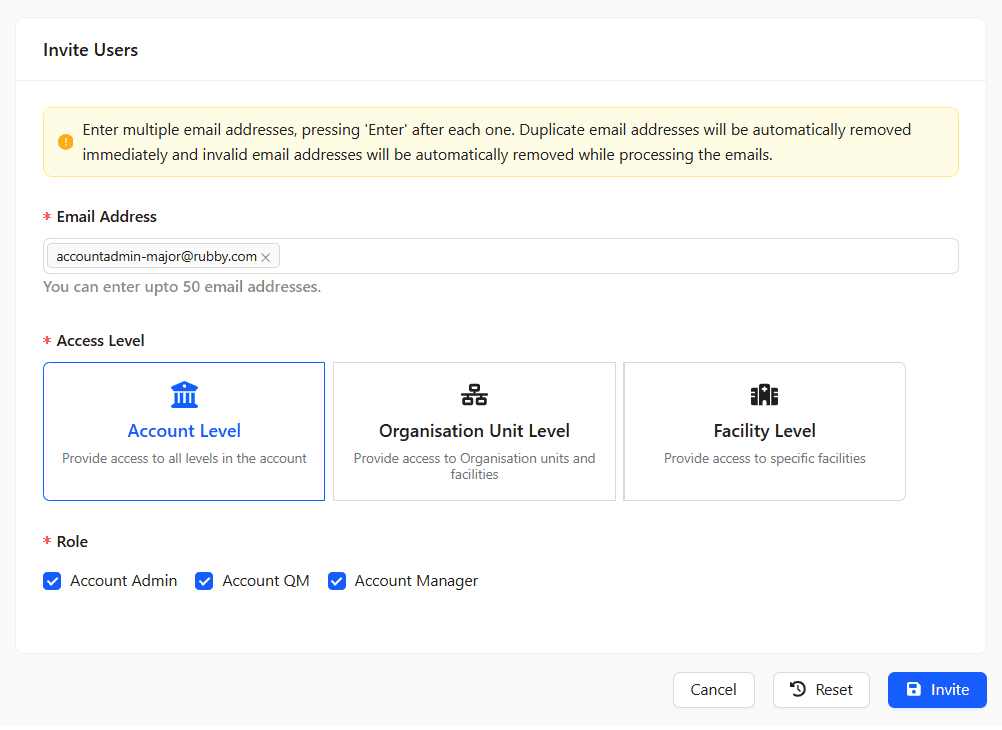
Task: Choose Facility Level access
Action: [x=763, y=431]
